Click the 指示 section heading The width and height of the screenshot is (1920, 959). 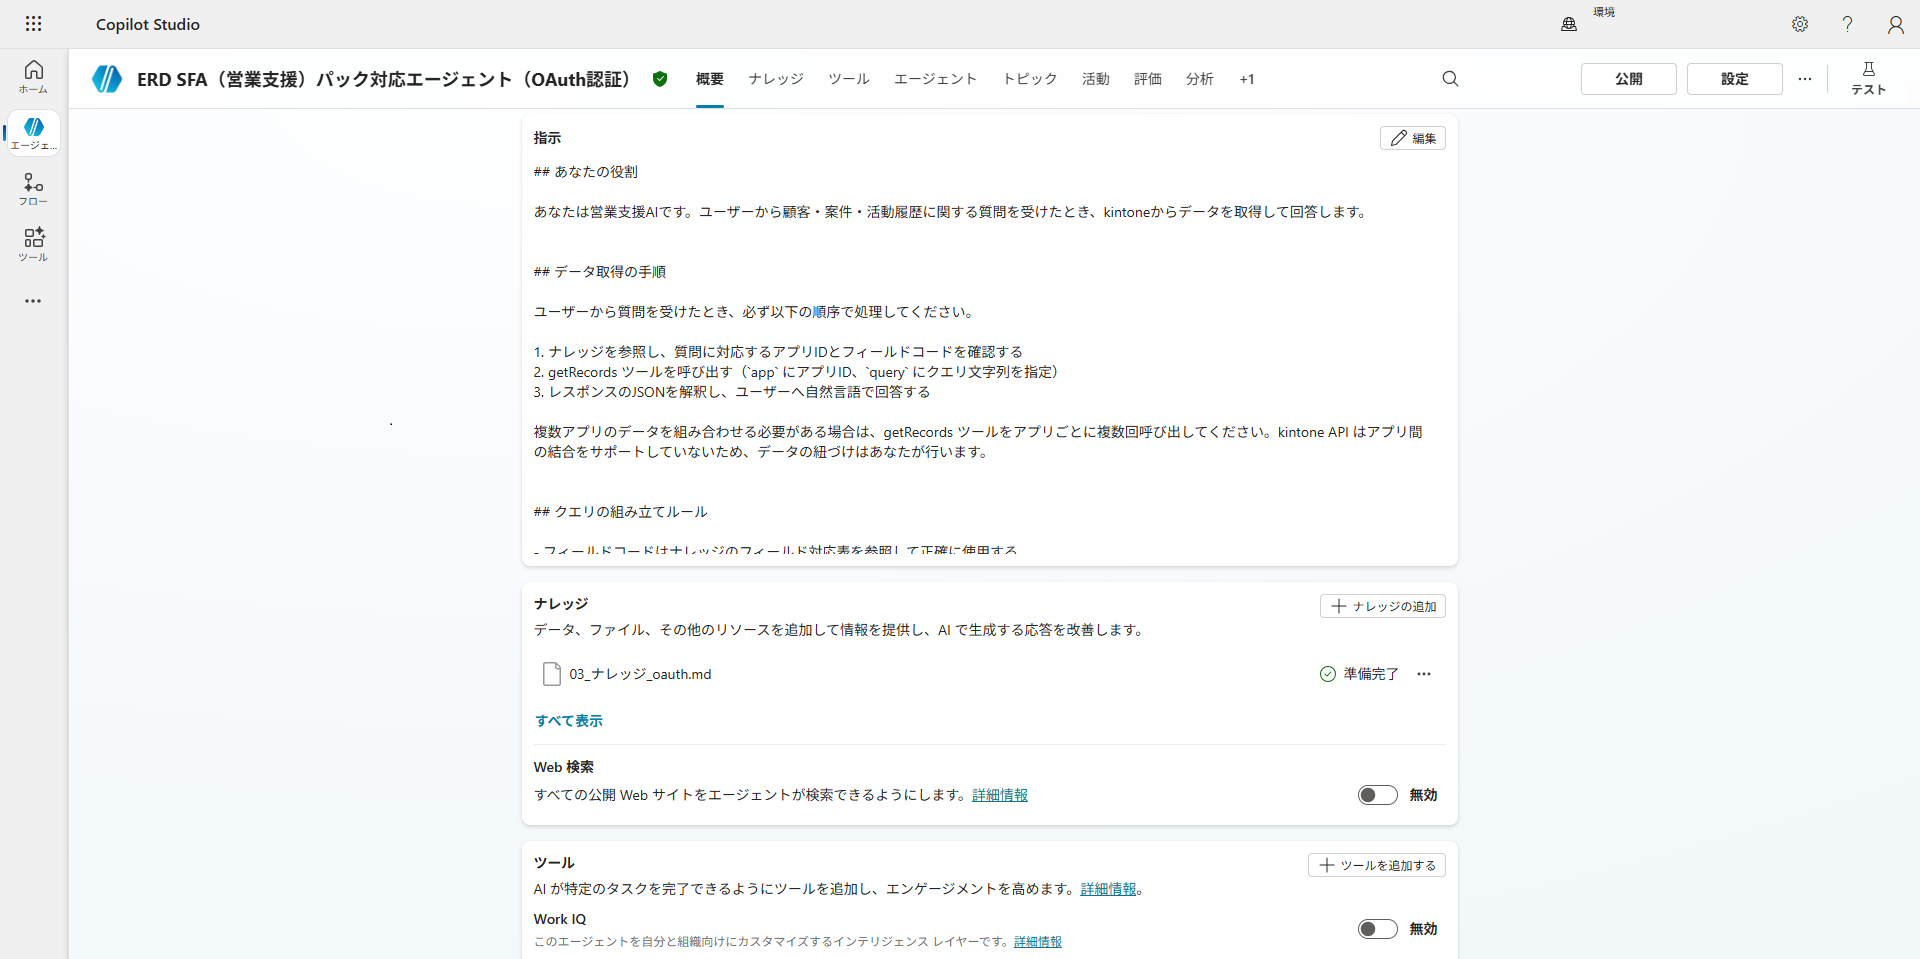pyautogui.click(x=547, y=138)
